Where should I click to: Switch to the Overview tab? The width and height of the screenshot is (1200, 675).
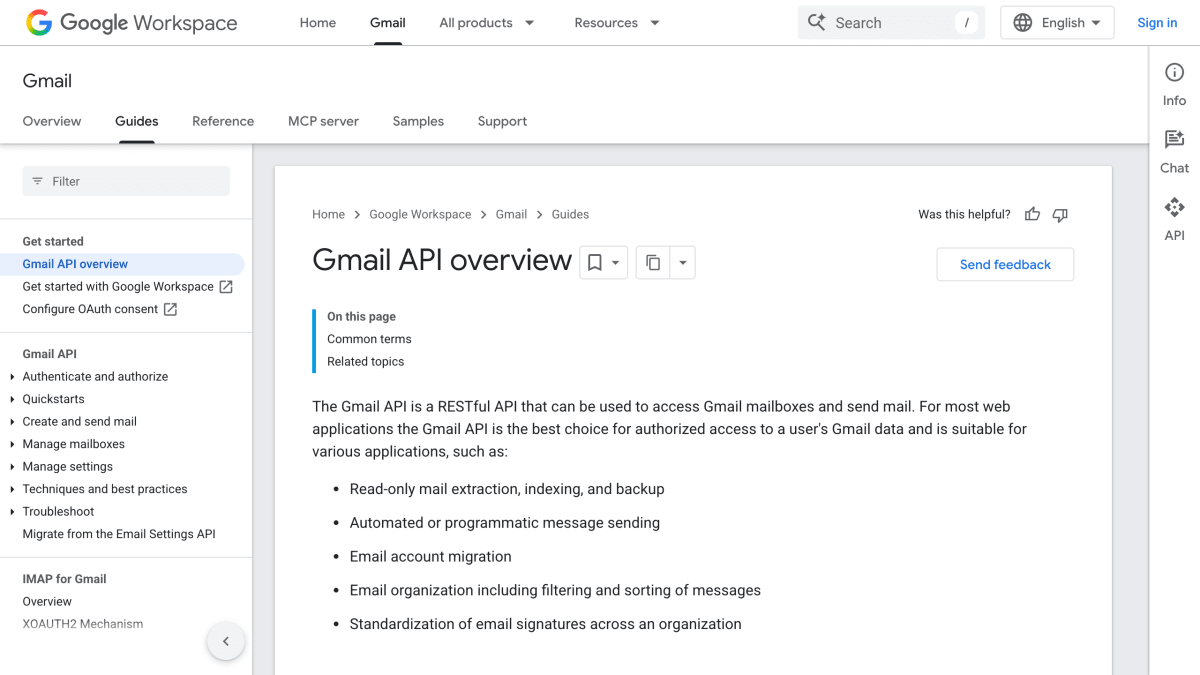point(52,121)
